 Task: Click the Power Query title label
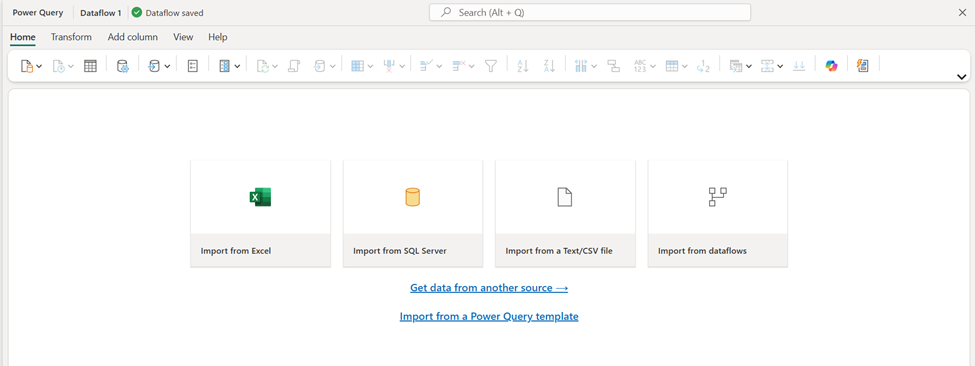[x=38, y=12]
